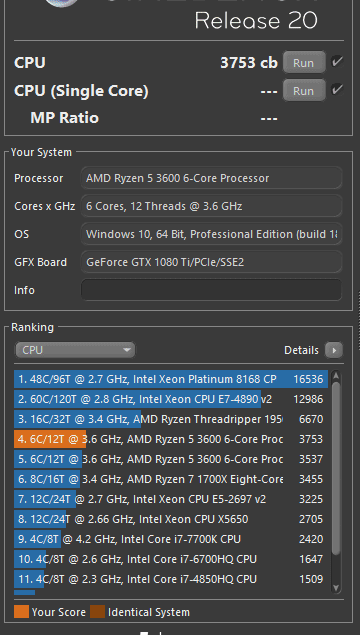Toggle the CPU Single Core checkbox
This screenshot has width=360, height=635.
pos(337,89)
